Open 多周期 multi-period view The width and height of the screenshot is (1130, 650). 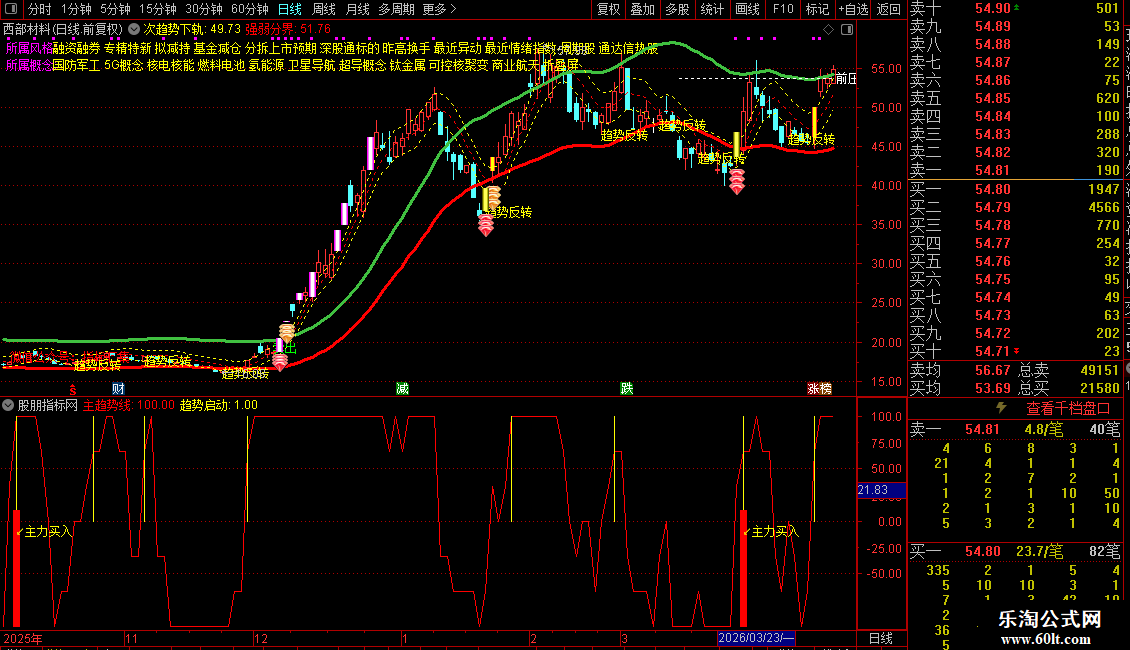[x=396, y=9]
